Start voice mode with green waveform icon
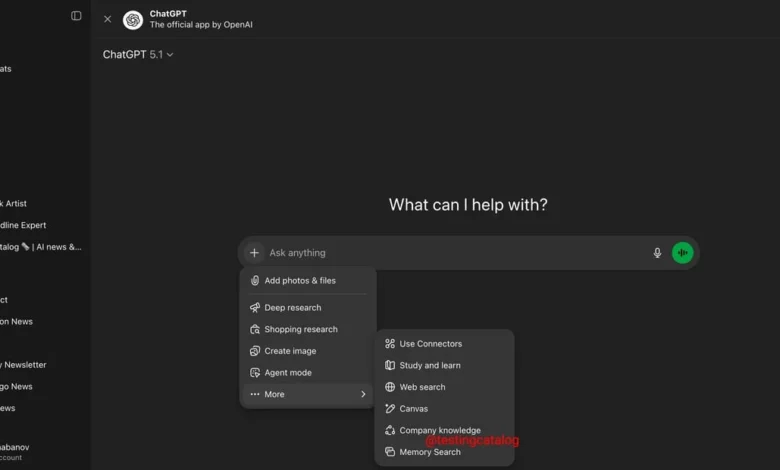780x470 pixels. pos(683,253)
